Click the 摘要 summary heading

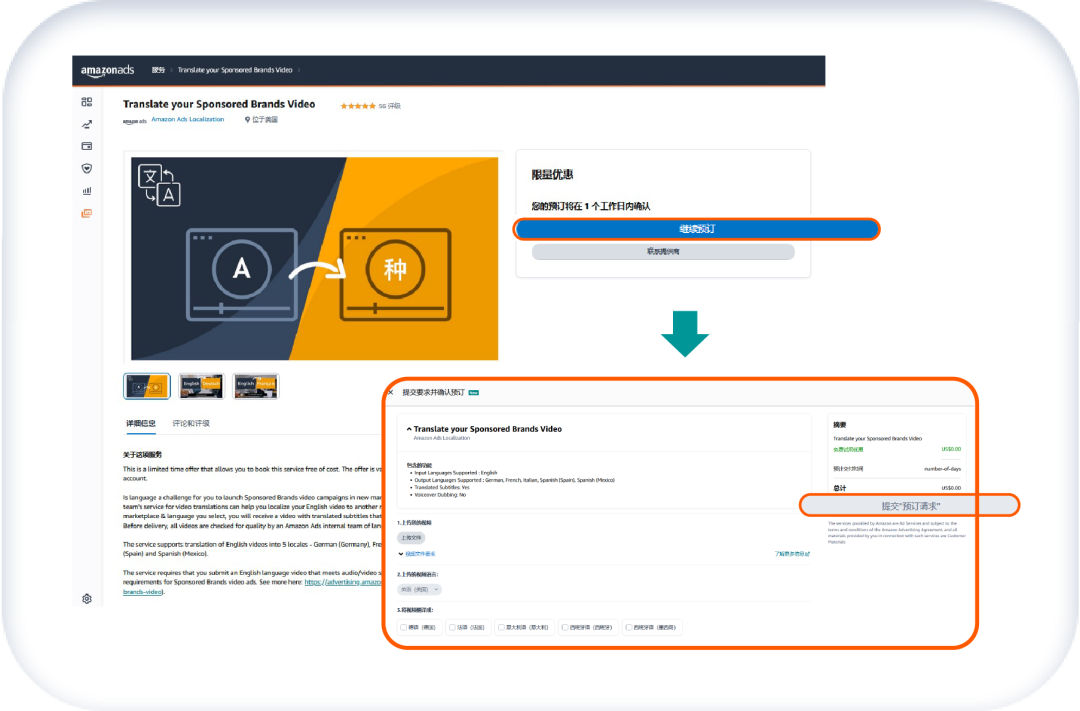coord(840,425)
